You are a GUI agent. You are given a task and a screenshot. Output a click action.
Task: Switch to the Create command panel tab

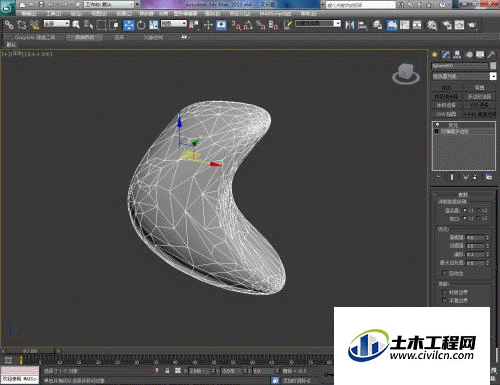[x=435, y=55]
